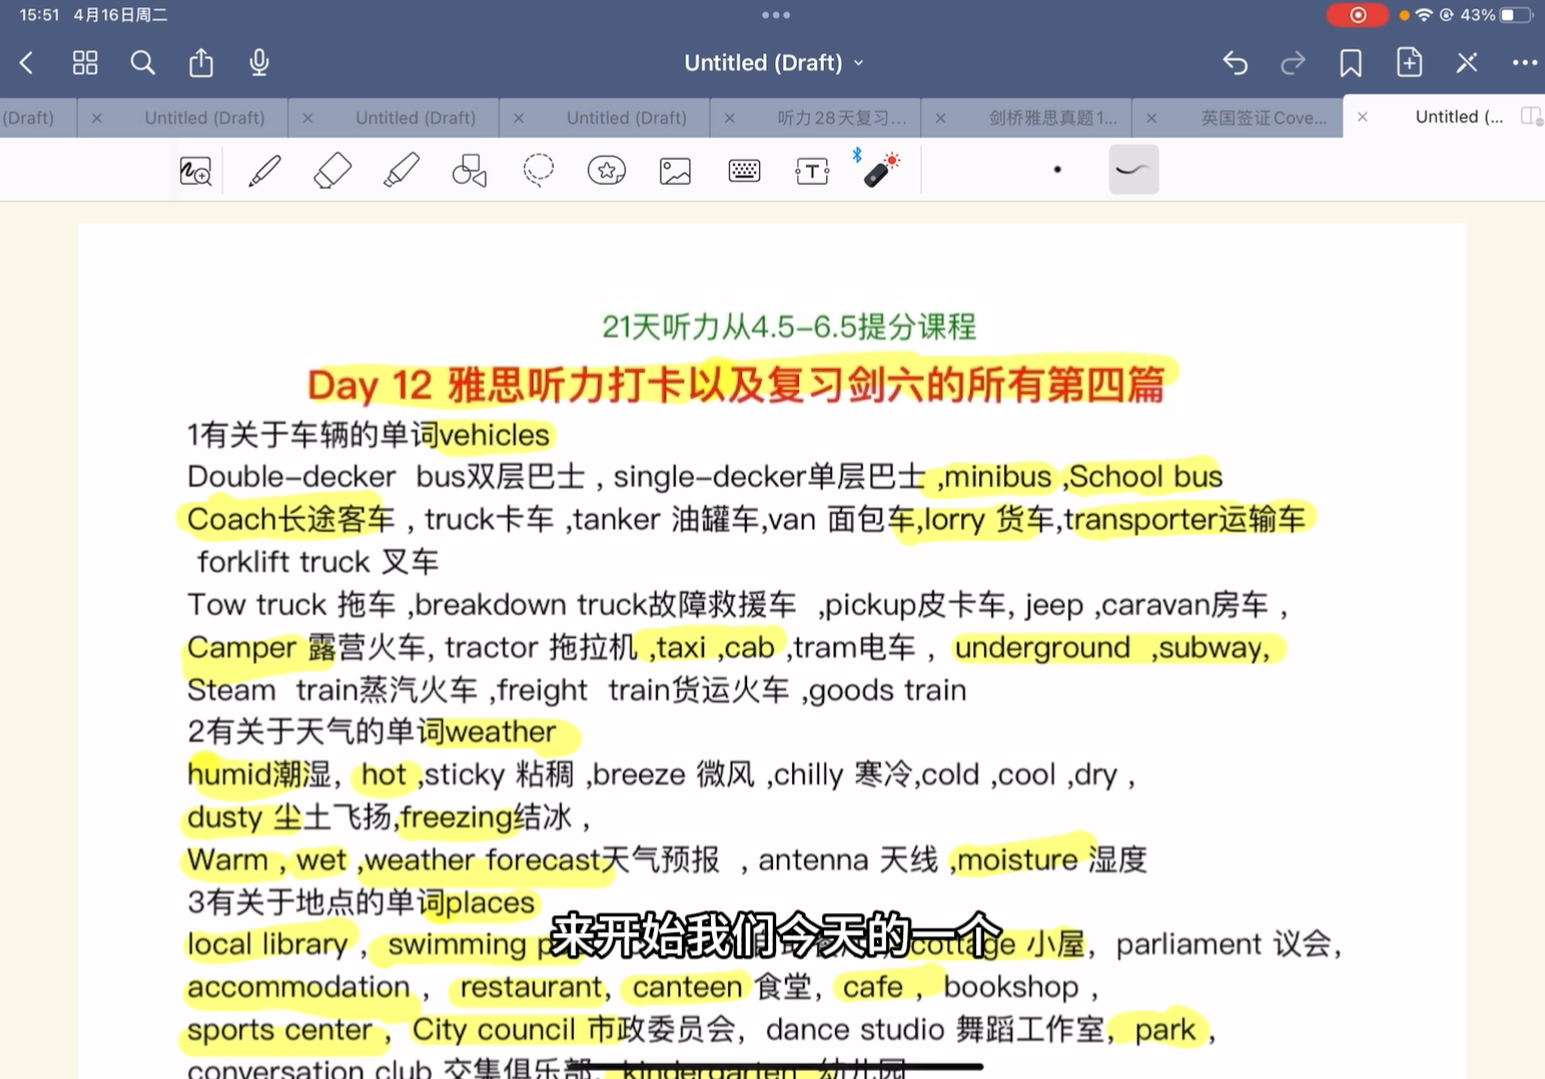The image size is (1545, 1079).
Task: Tap the words dance studio
Action: pos(855,1030)
